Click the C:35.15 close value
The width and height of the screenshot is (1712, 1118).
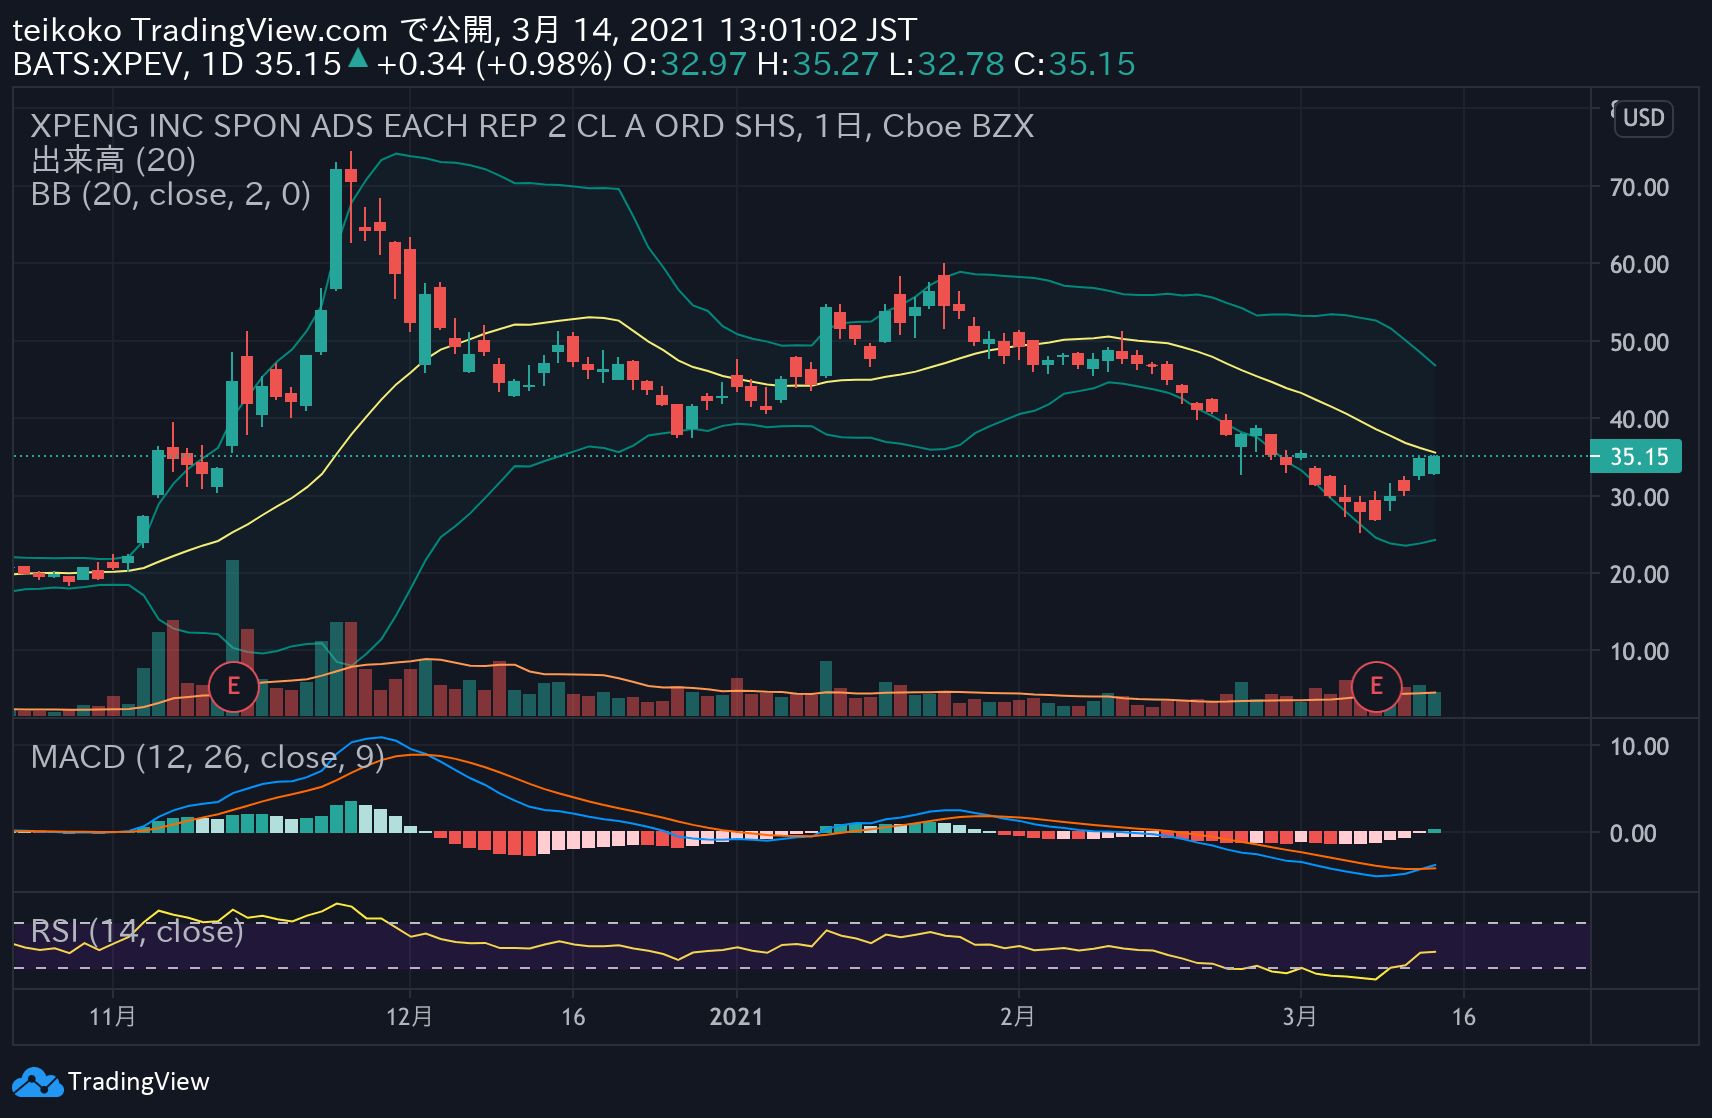1074,64
